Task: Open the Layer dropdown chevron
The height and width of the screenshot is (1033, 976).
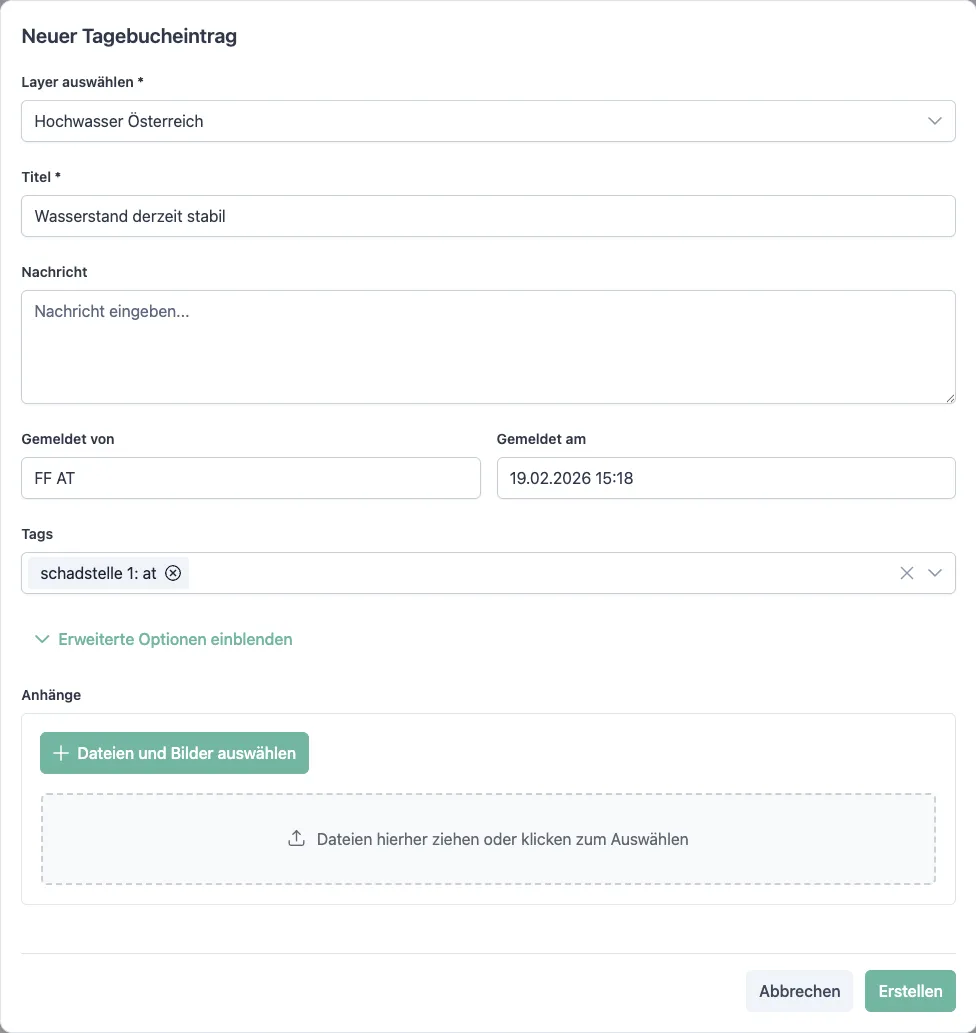Action: [935, 121]
